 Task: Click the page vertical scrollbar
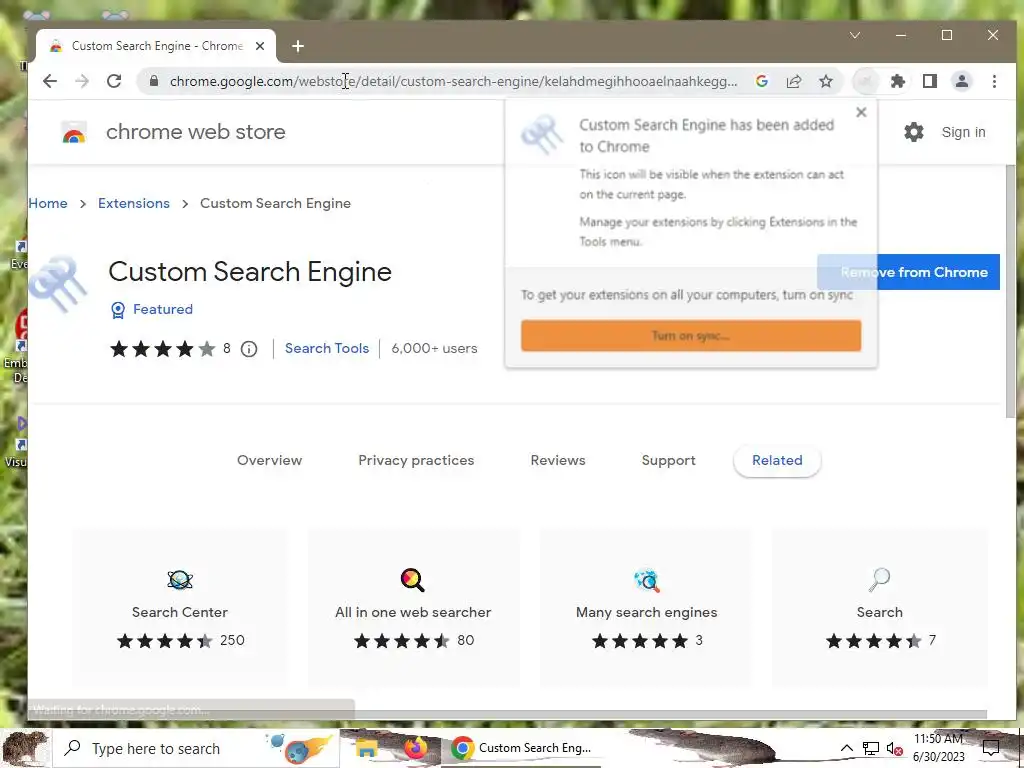coord(1010,291)
